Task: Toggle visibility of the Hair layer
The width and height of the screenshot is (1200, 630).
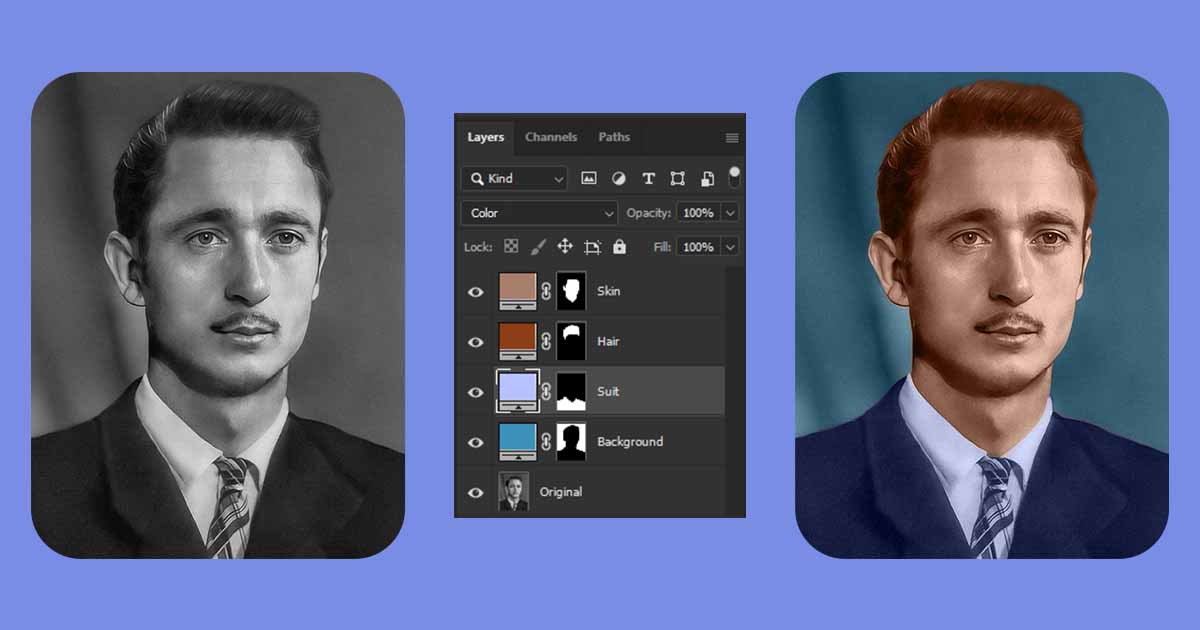Action: [476, 342]
